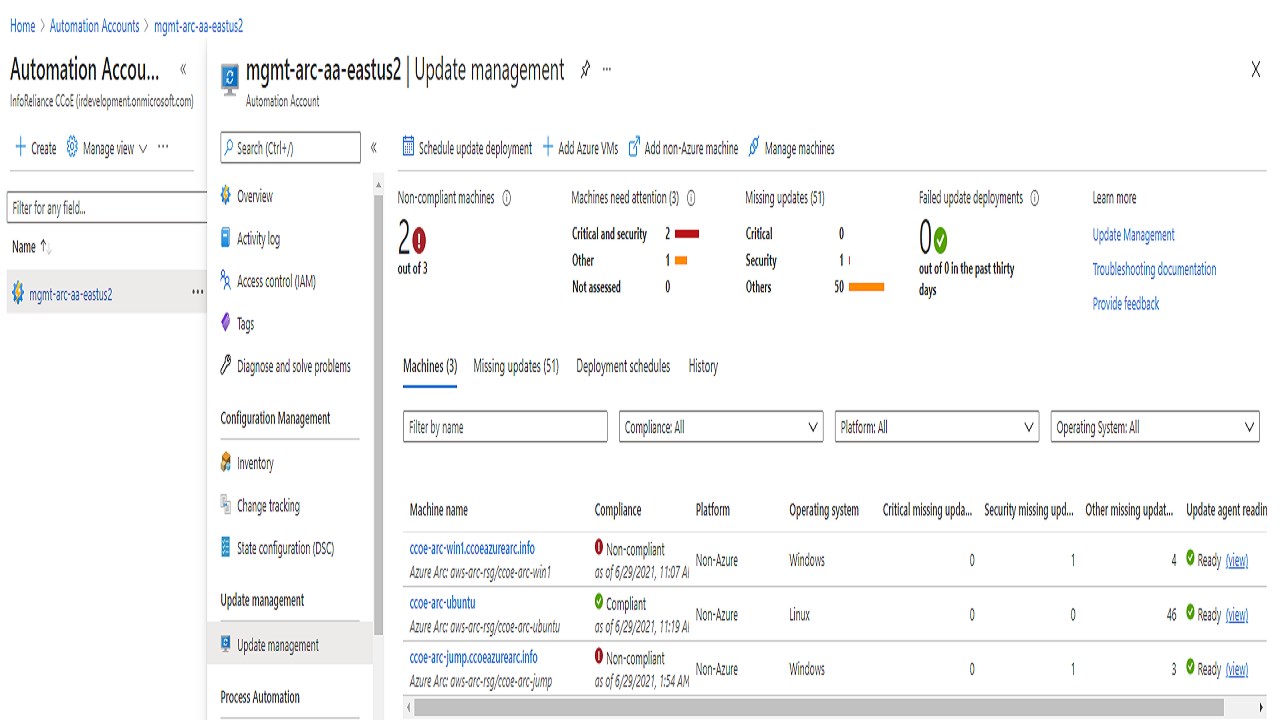
Task: Open the Operating System: All dropdown
Action: coord(1155,427)
